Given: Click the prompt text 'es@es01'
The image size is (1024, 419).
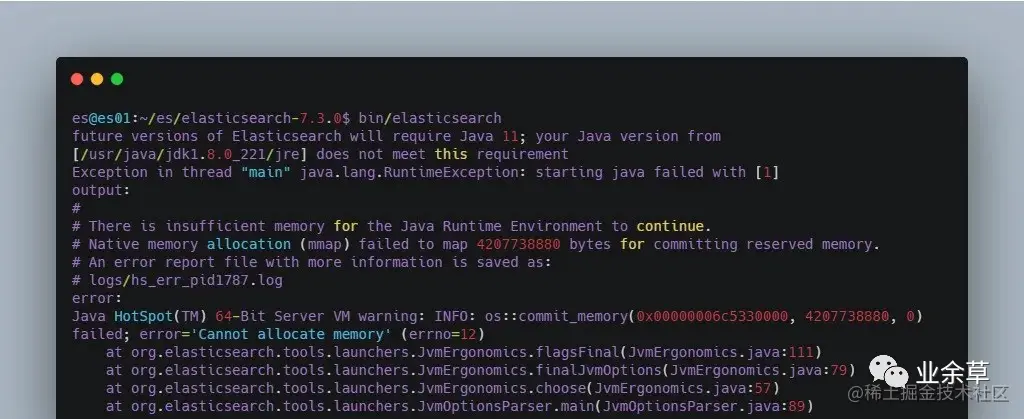Looking at the screenshot, I should [x=102, y=118].
